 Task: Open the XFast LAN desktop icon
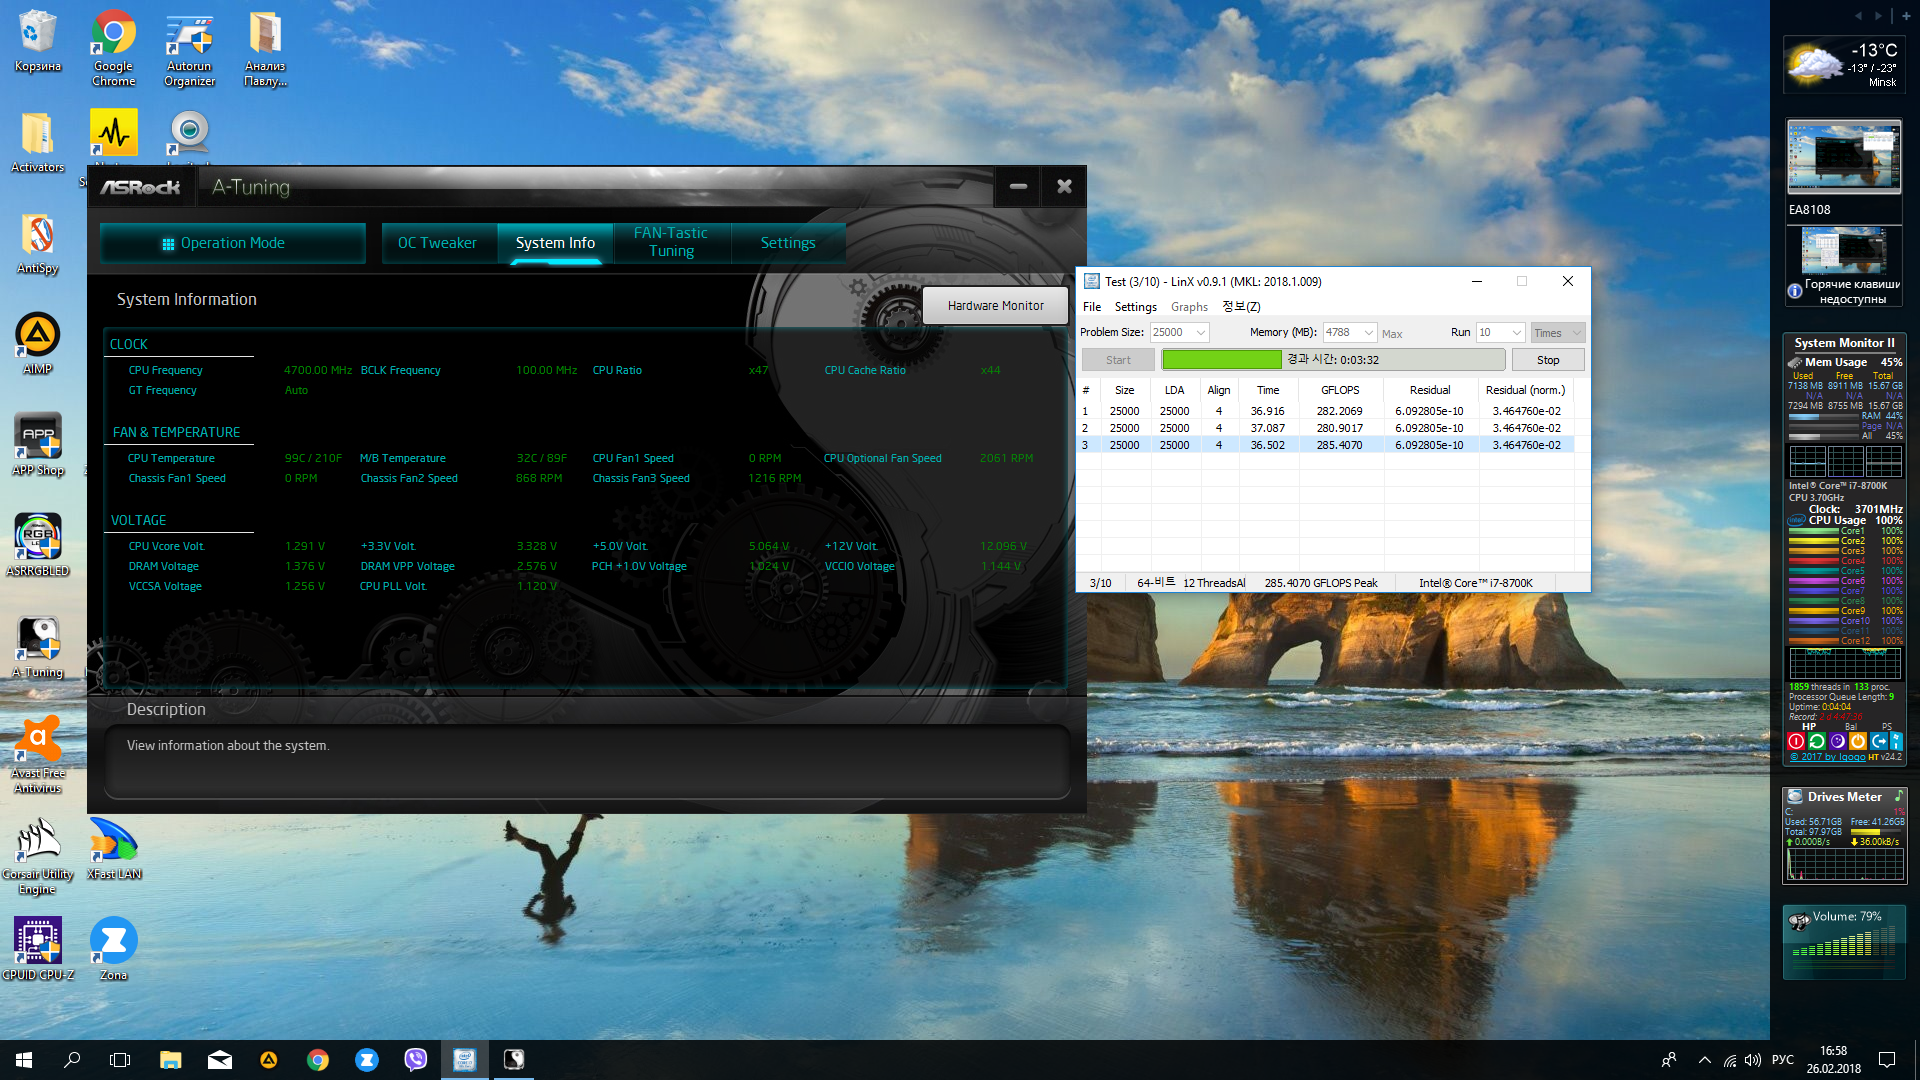pyautogui.click(x=113, y=841)
